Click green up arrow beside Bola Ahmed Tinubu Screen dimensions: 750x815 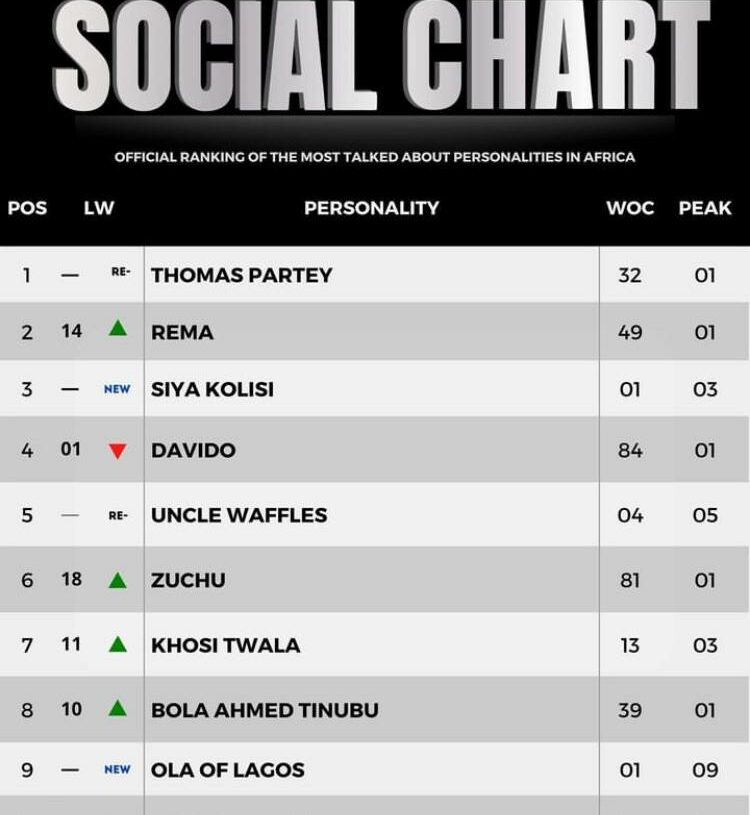(118, 708)
